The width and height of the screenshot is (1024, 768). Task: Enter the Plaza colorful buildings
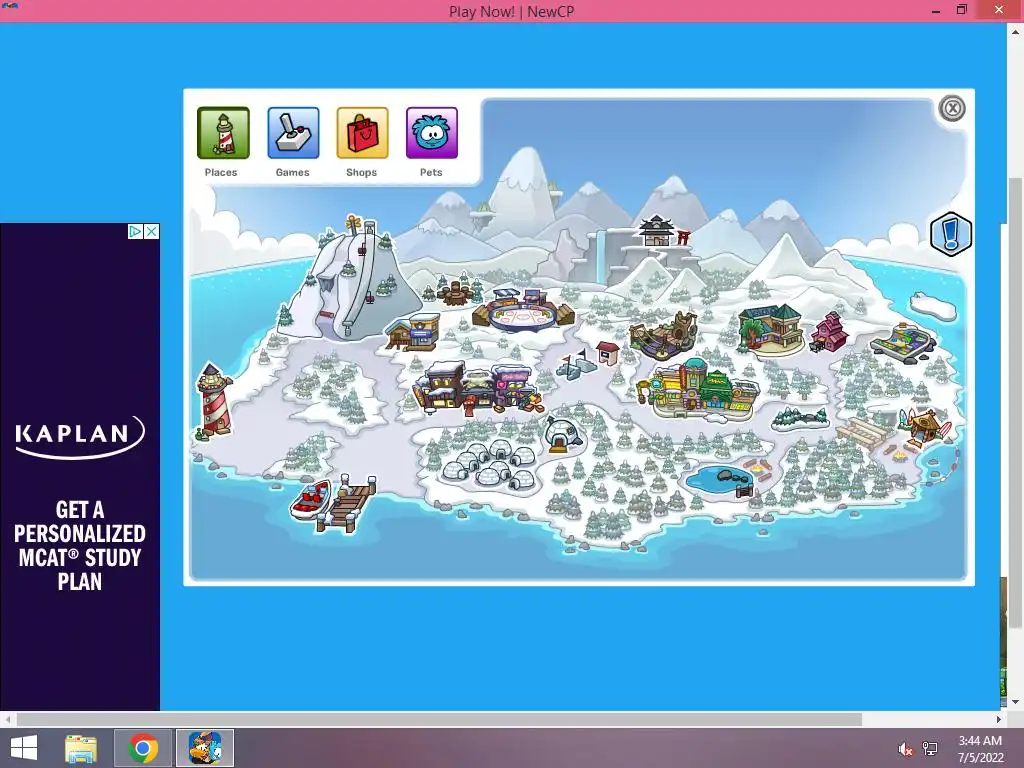(699, 389)
